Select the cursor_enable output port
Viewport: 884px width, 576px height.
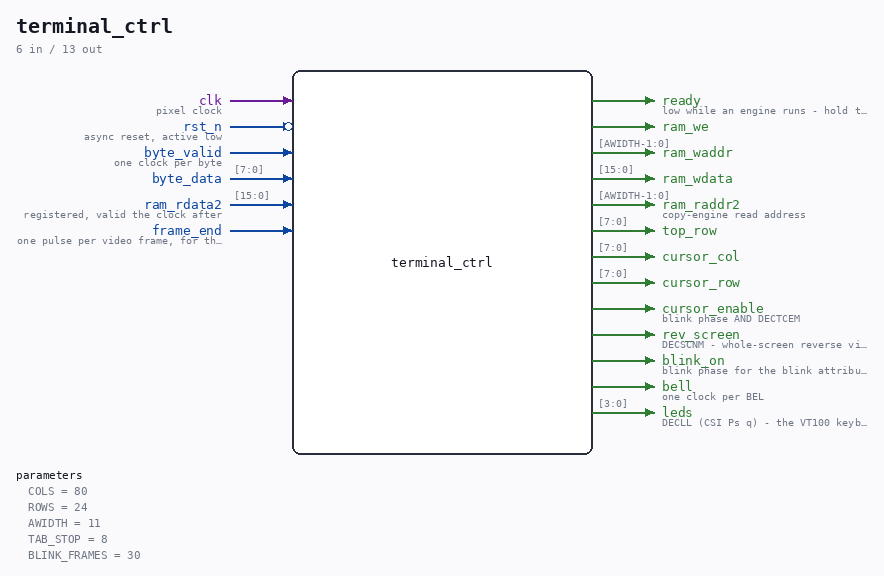coord(713,308)
